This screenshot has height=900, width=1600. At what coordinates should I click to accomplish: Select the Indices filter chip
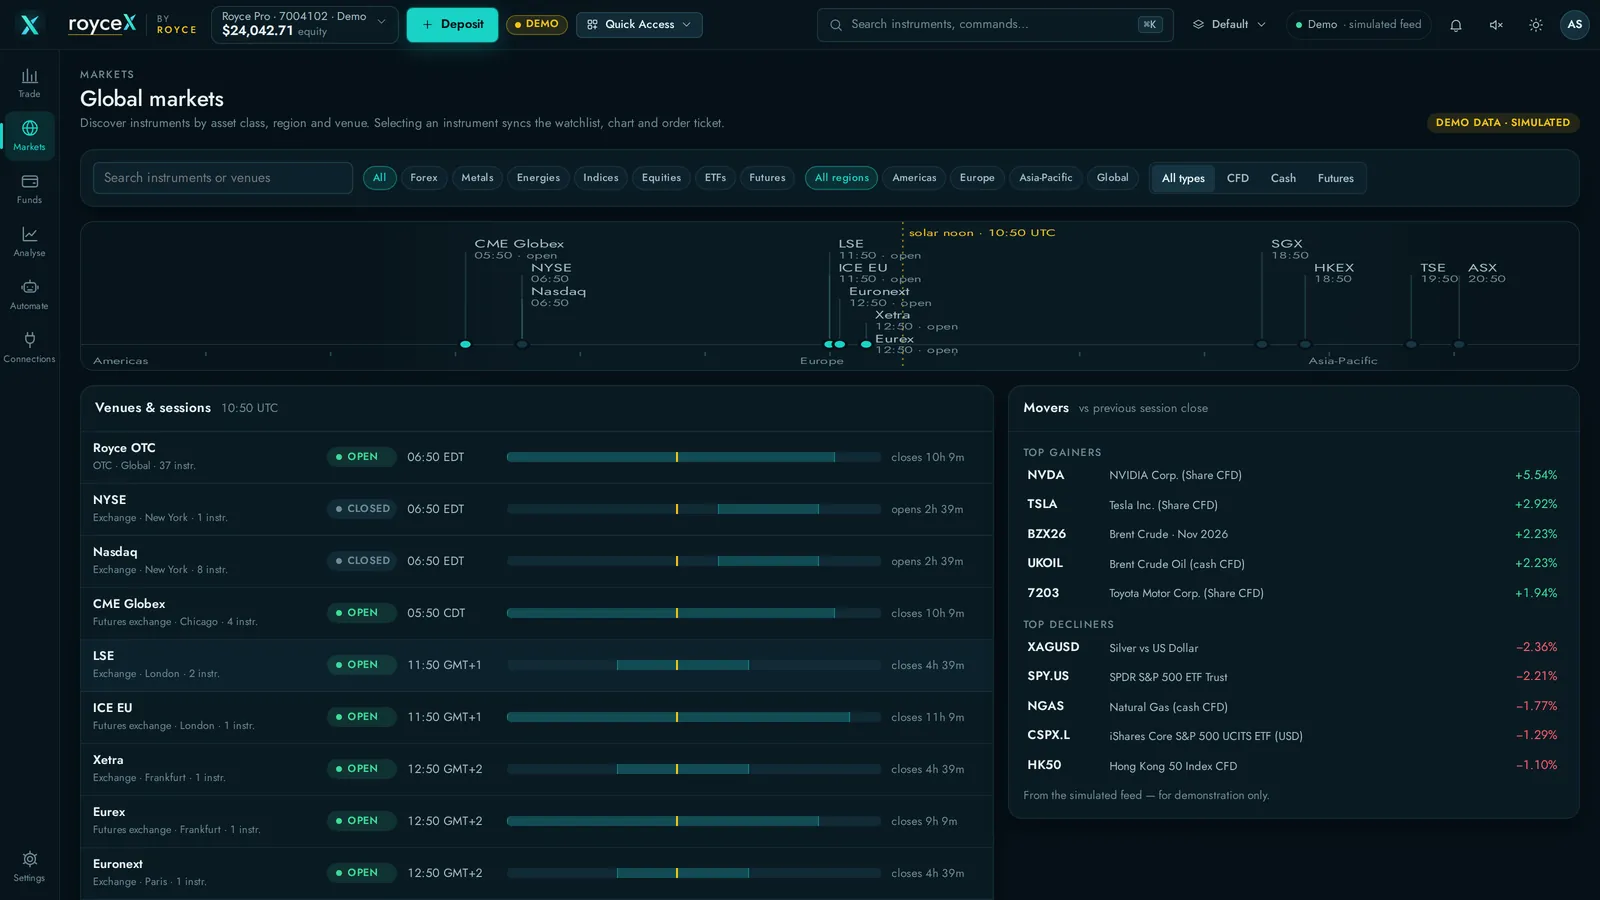point(601,178)
